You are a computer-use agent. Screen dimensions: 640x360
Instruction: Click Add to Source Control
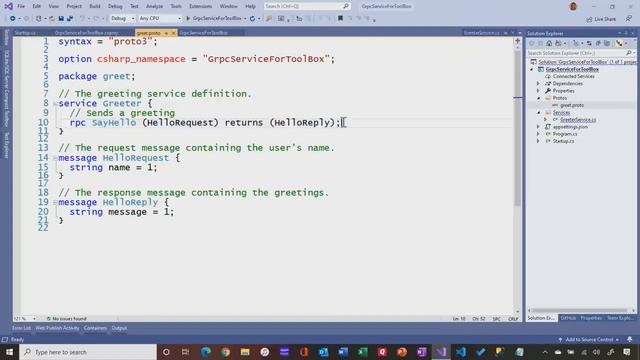(589, 339)
